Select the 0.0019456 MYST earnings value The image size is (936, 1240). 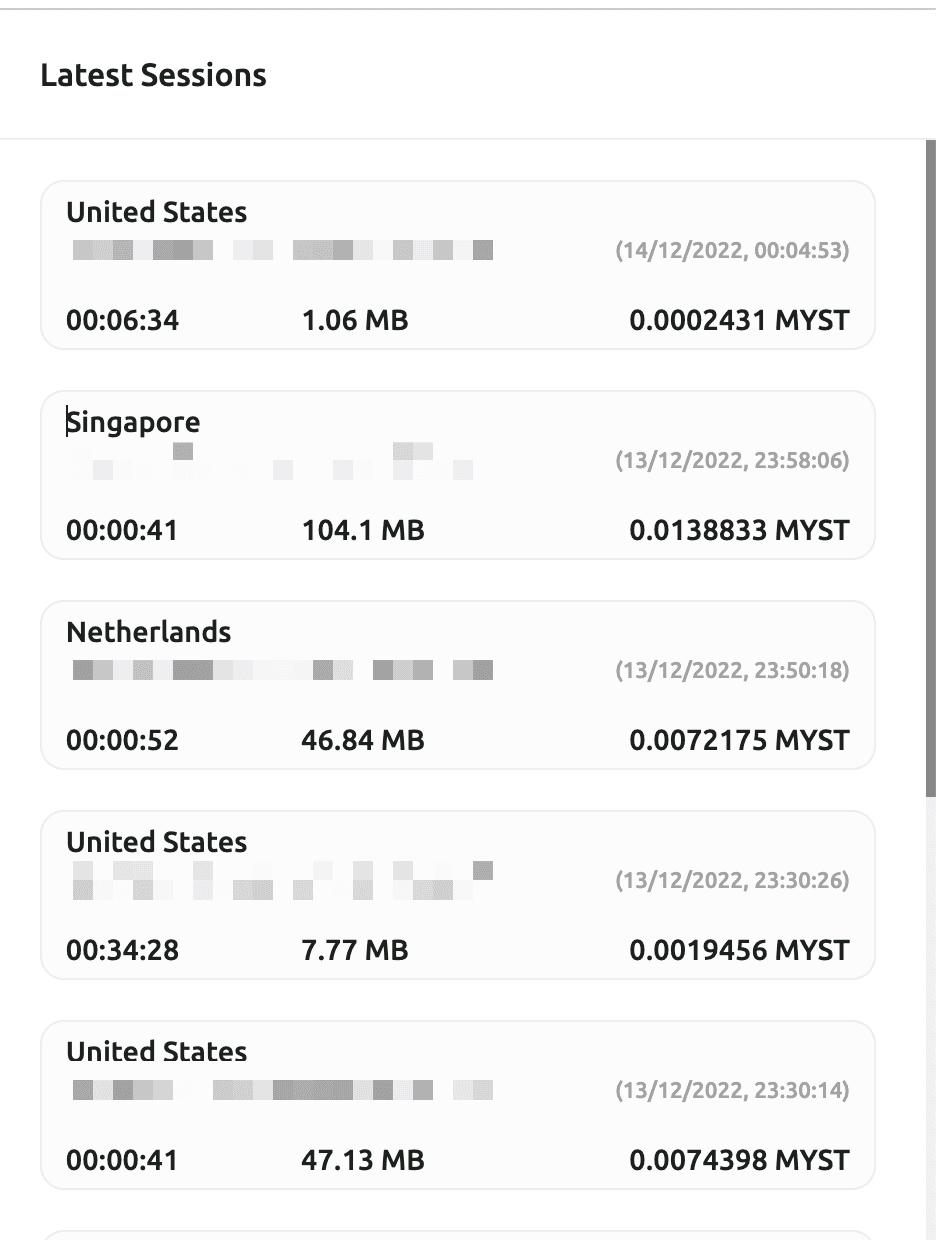pyautogui.click(x=738, y=950)
